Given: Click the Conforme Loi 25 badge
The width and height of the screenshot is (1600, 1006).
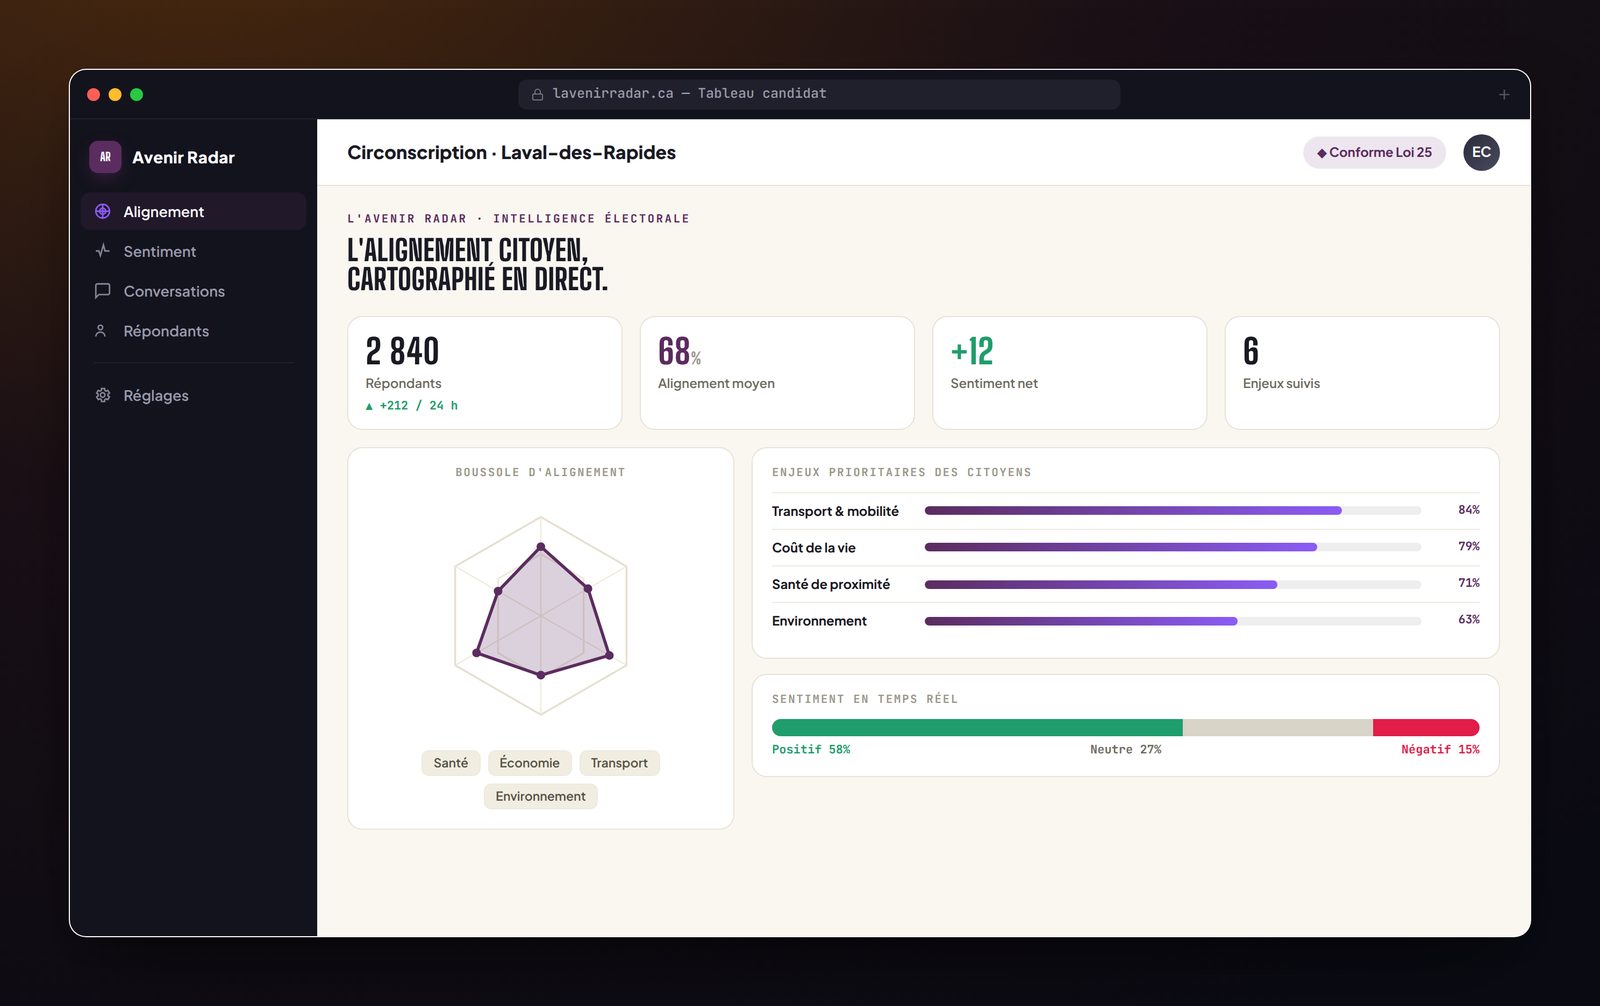Looking at the screenshot, I should (x=1374, y=152).
